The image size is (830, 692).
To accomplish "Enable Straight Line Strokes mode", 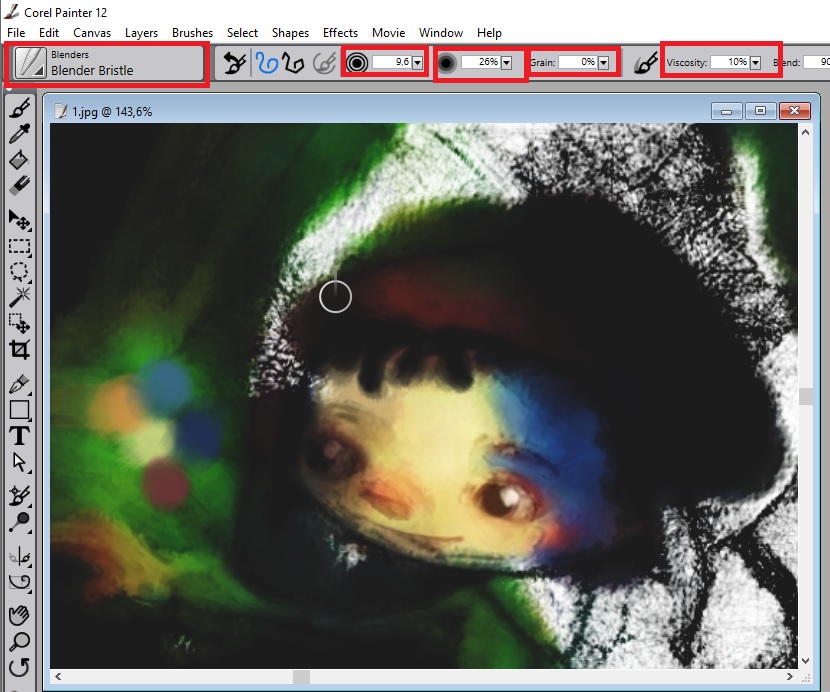I will pos(293,62).
